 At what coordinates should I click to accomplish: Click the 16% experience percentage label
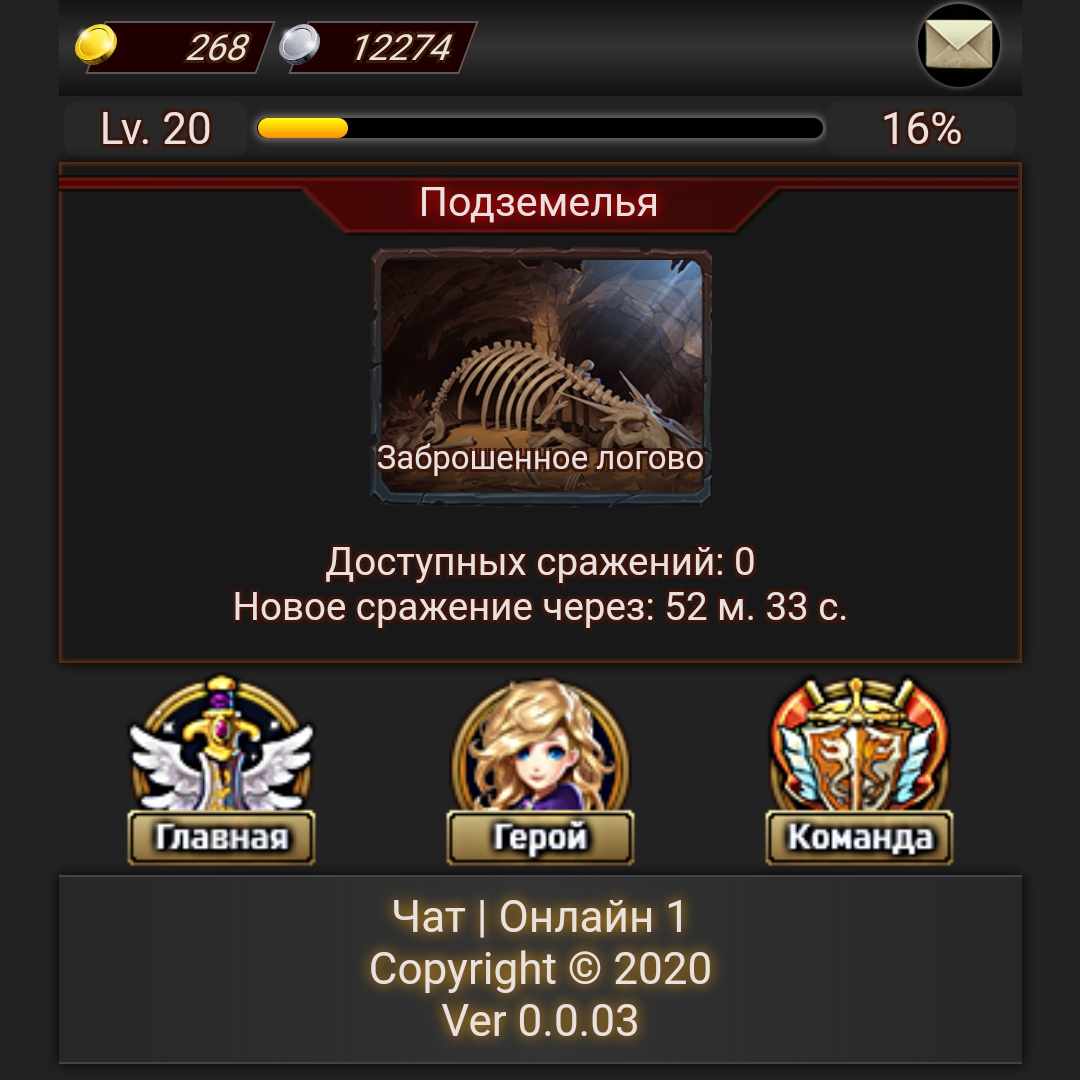point(922,129)
